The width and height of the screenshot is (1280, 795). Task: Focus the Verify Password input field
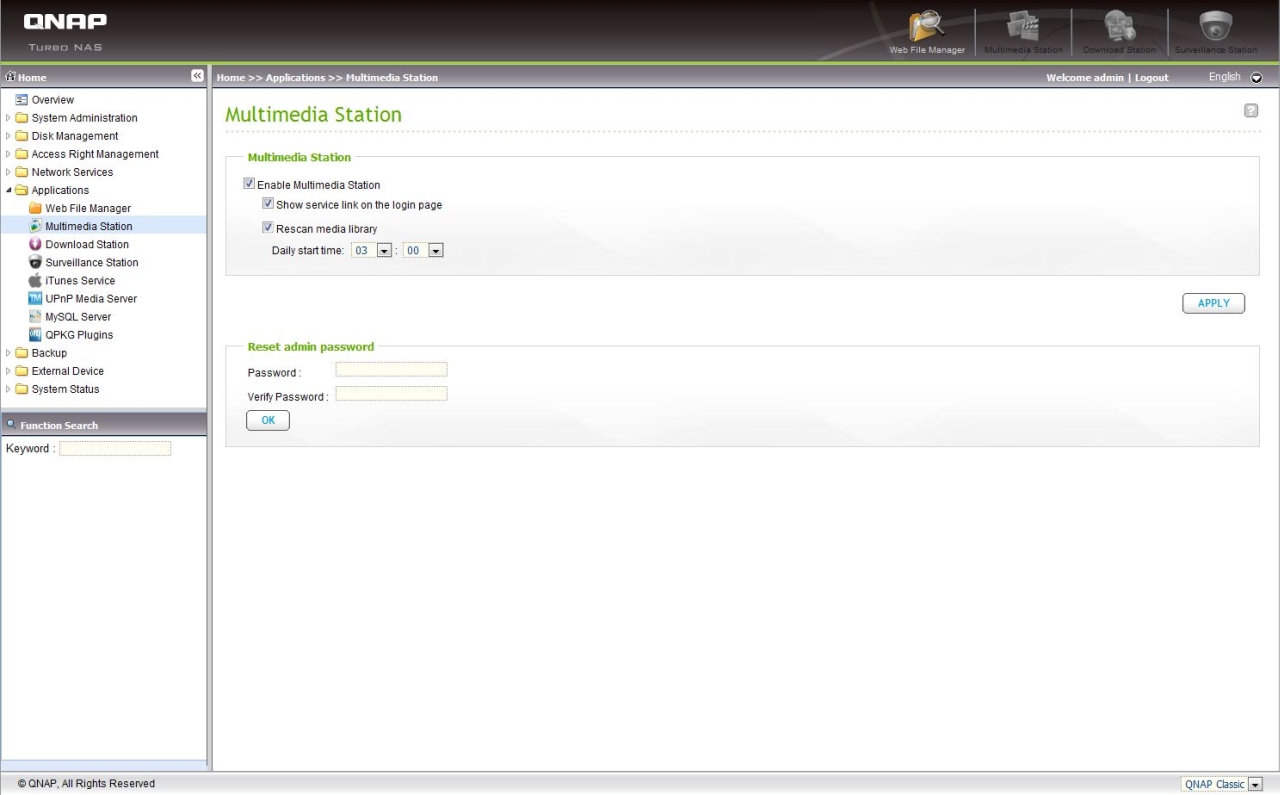(391, 394)
